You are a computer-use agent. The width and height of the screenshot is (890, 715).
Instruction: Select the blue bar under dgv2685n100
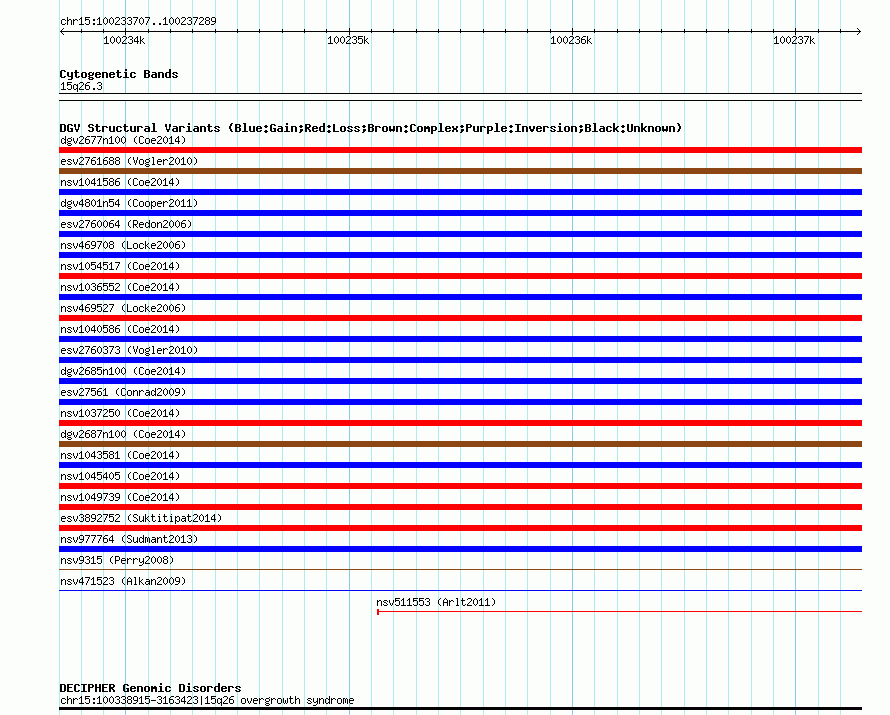pos(460,381)
